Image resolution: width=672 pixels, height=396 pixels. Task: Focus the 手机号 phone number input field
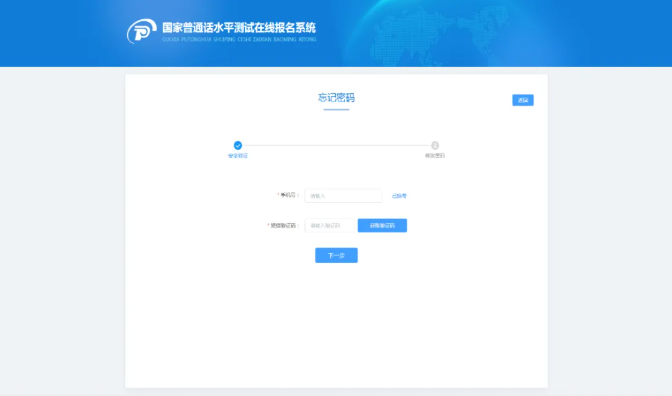tap(343, 195)
